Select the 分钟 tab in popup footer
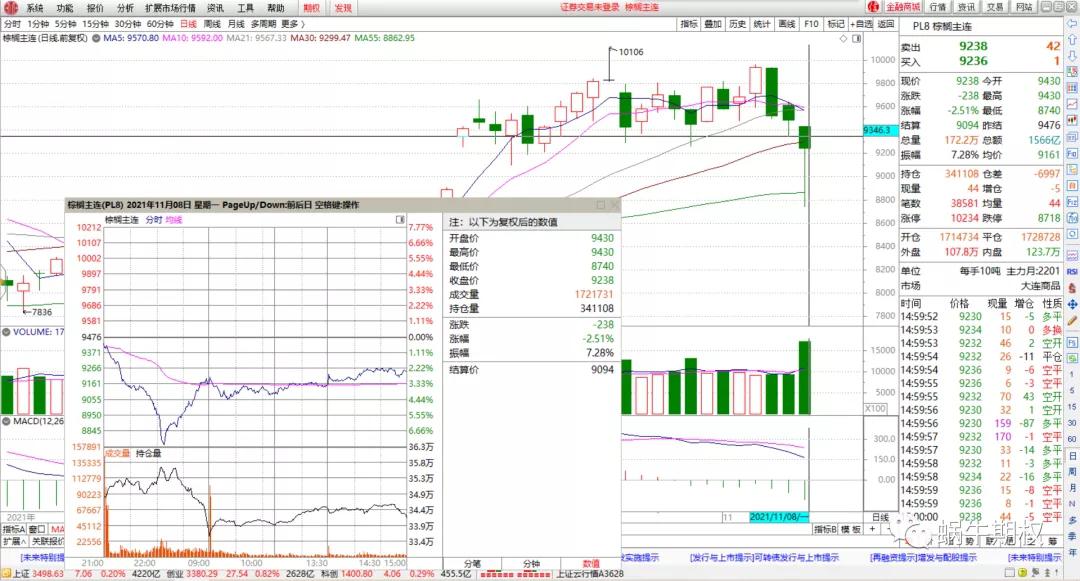The height and width of the screenshot is (581, 1080). [x=530, y=564]
